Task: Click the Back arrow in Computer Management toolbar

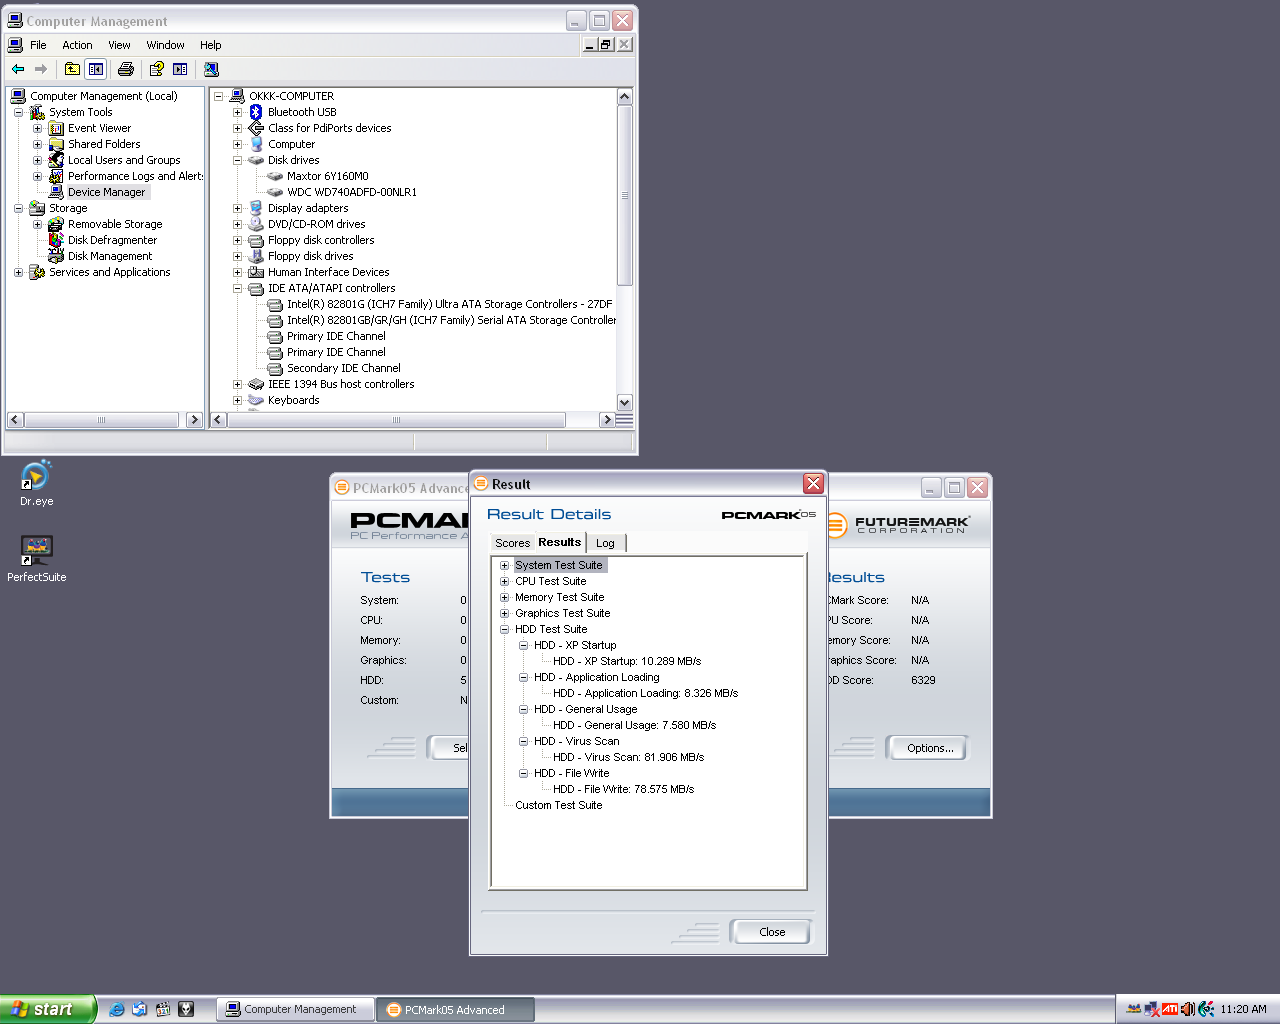Action: coord(18,69)
